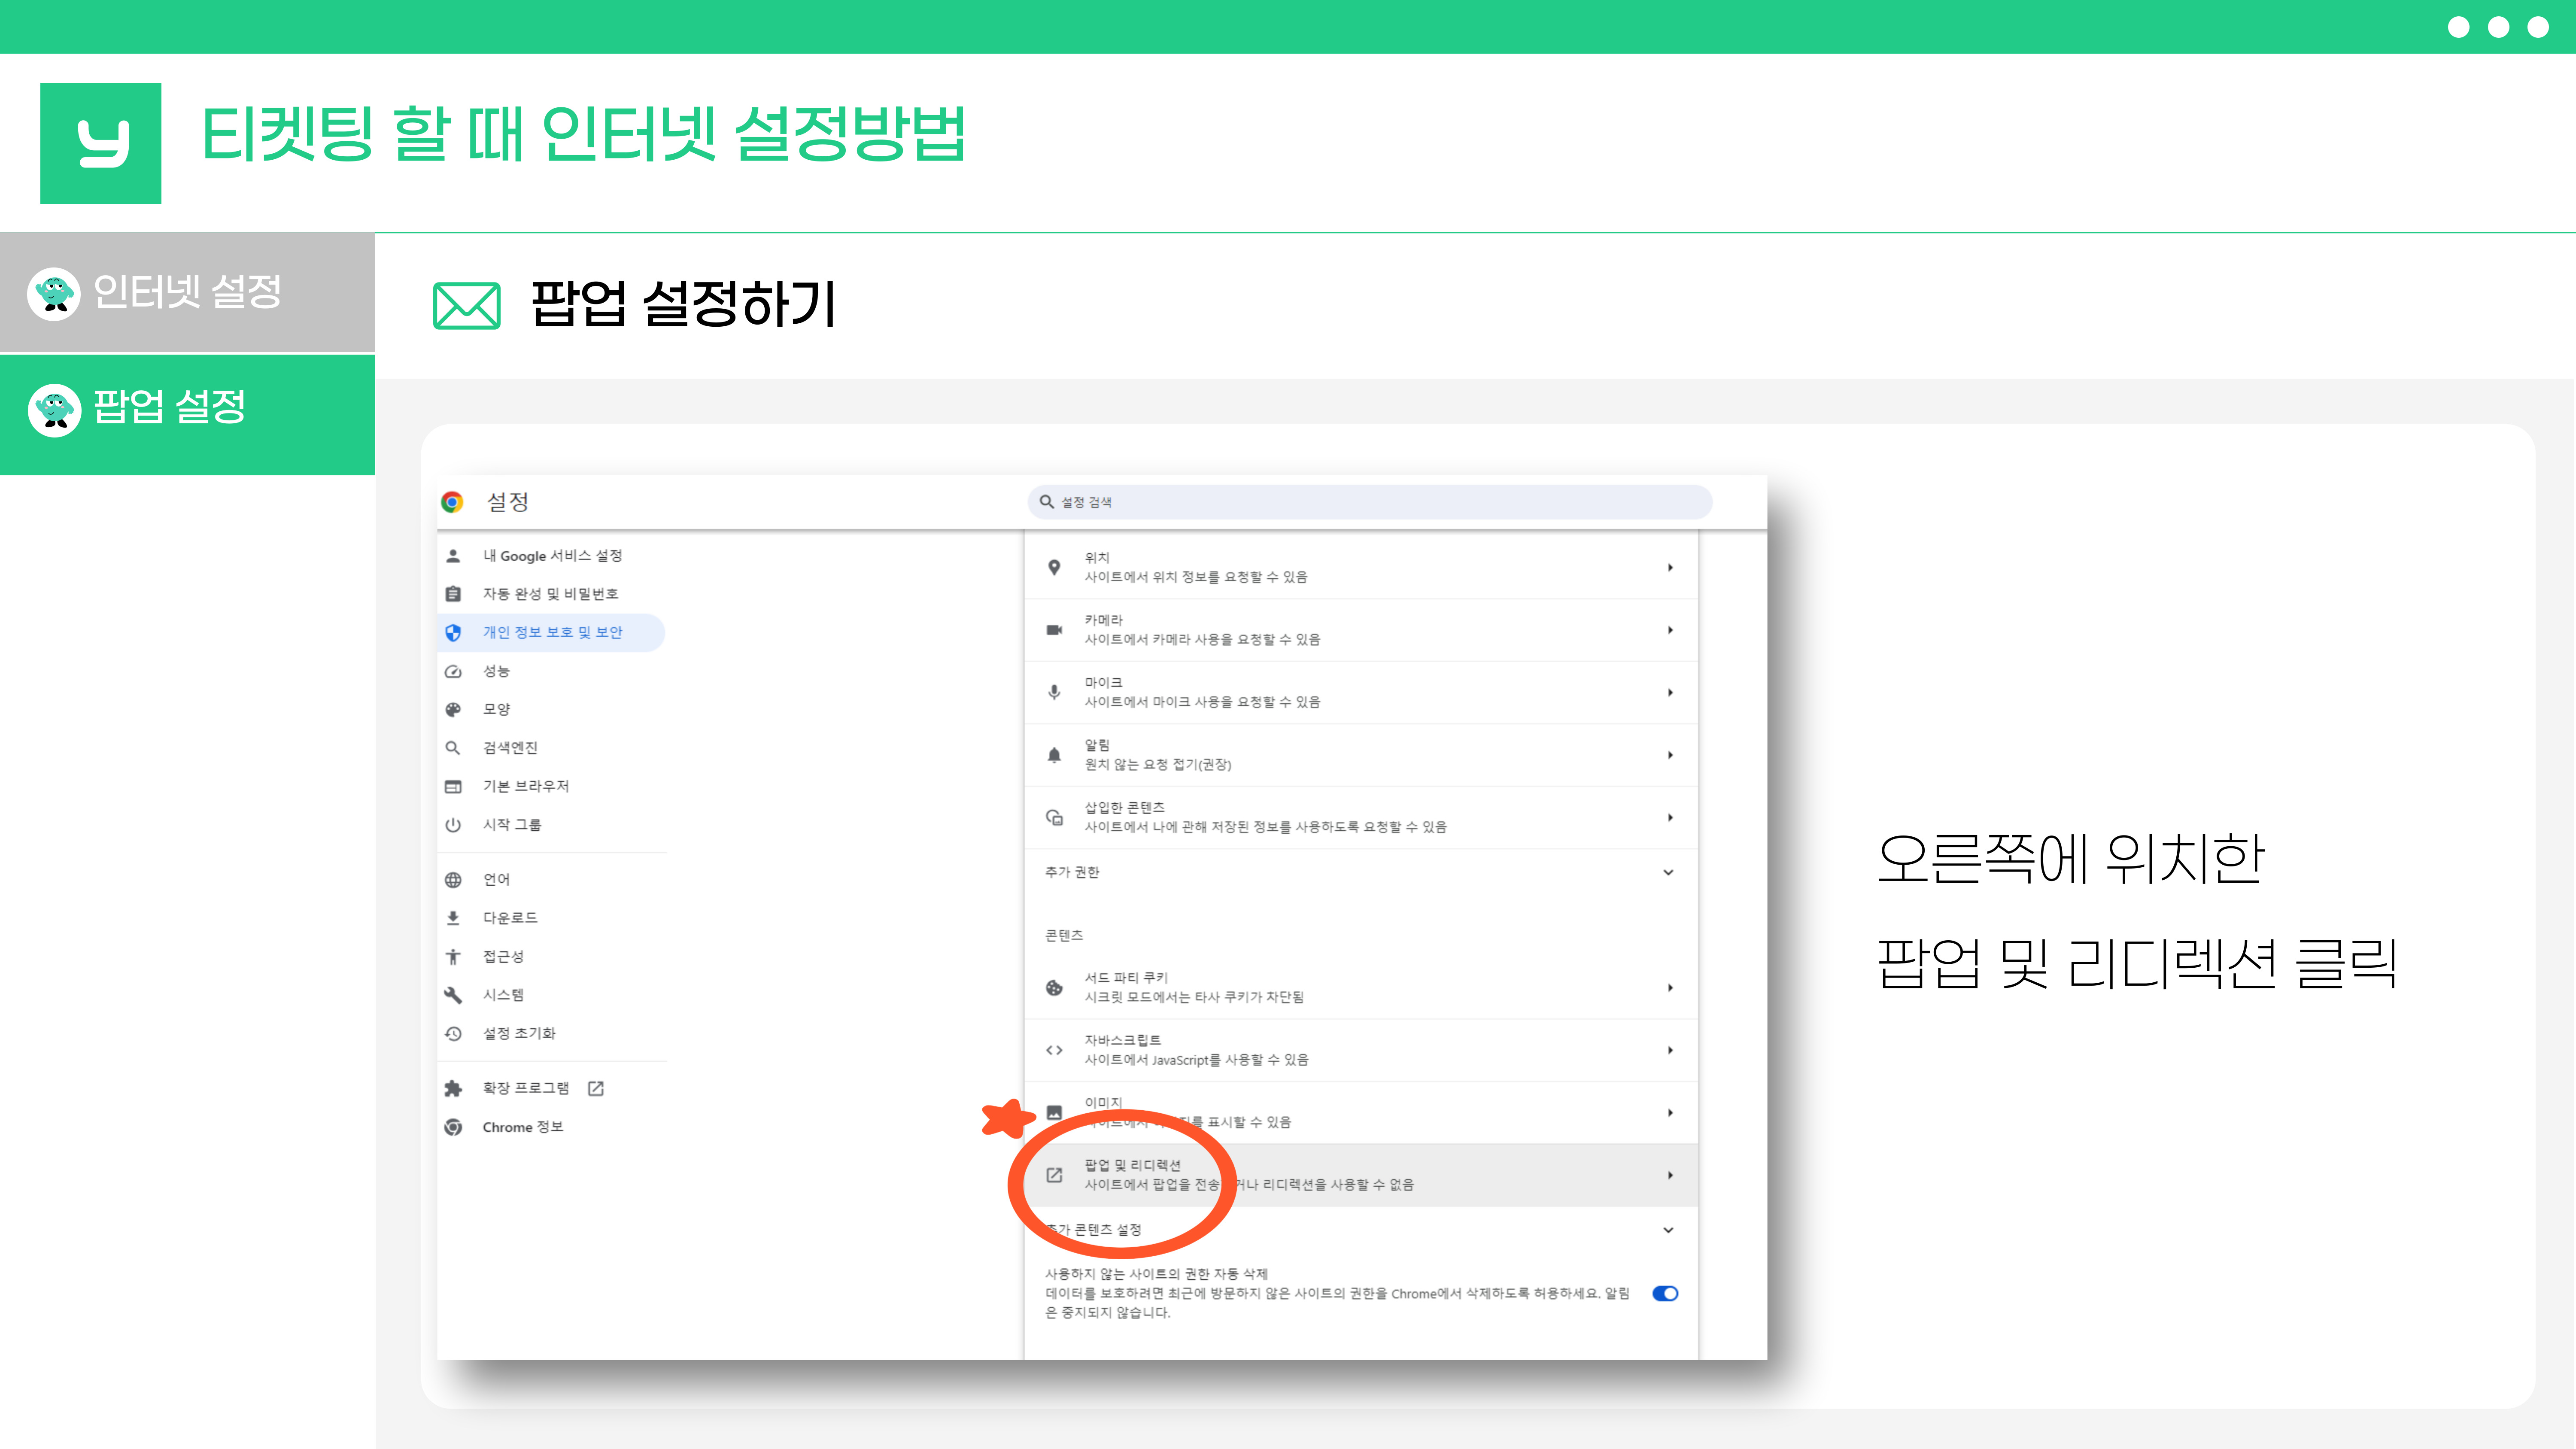This screenshot has width=2576, height=1449.
Task: Click the green logo in the slide header
Action: pyautogui.click(x=101, y=143)
